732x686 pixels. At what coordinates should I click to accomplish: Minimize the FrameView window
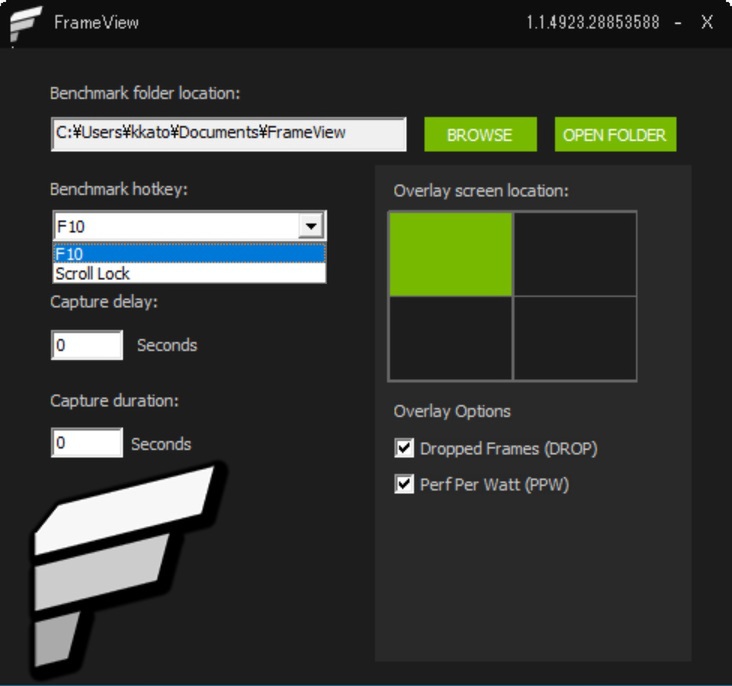click(678, 22)
